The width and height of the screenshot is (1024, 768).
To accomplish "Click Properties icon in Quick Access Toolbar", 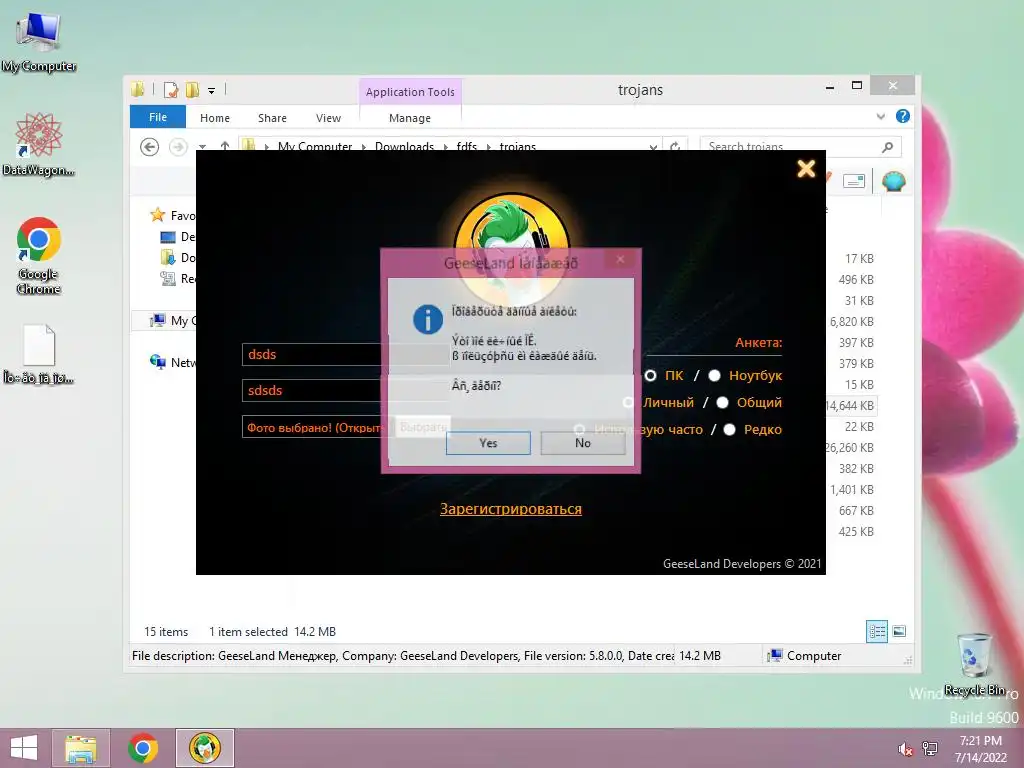I will (x=171, y=90).
